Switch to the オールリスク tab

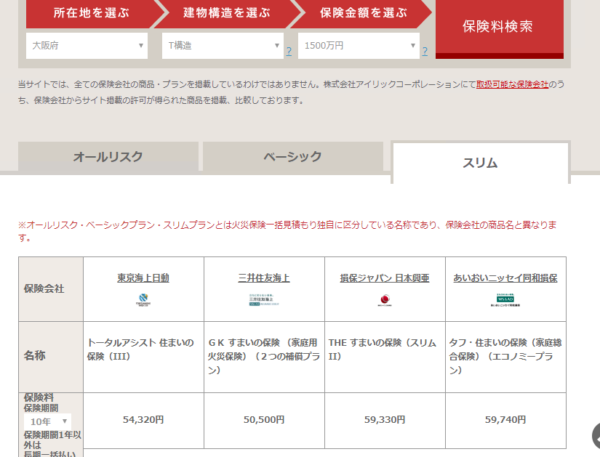108,157
